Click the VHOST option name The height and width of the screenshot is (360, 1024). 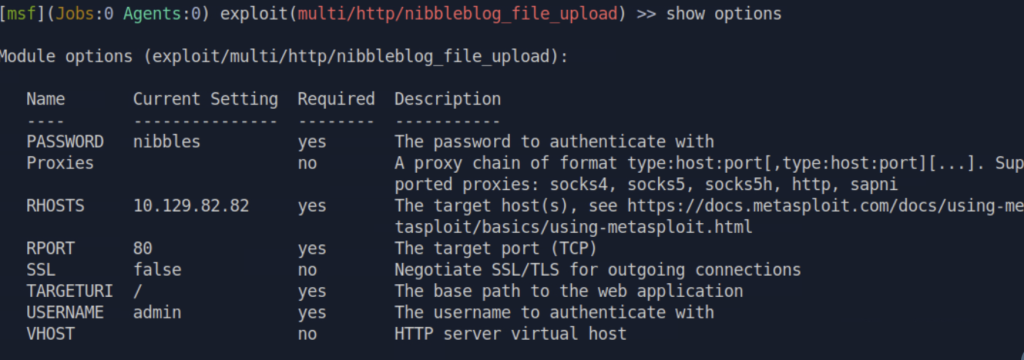tap(50, 334)
